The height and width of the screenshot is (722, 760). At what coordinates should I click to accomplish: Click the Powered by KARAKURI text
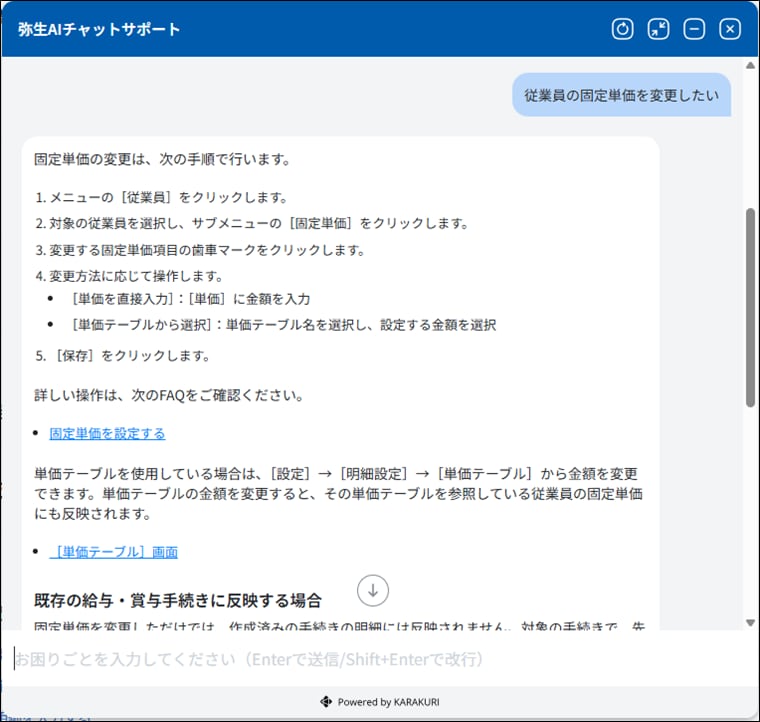pyautogui.click(x=389, y=702)
